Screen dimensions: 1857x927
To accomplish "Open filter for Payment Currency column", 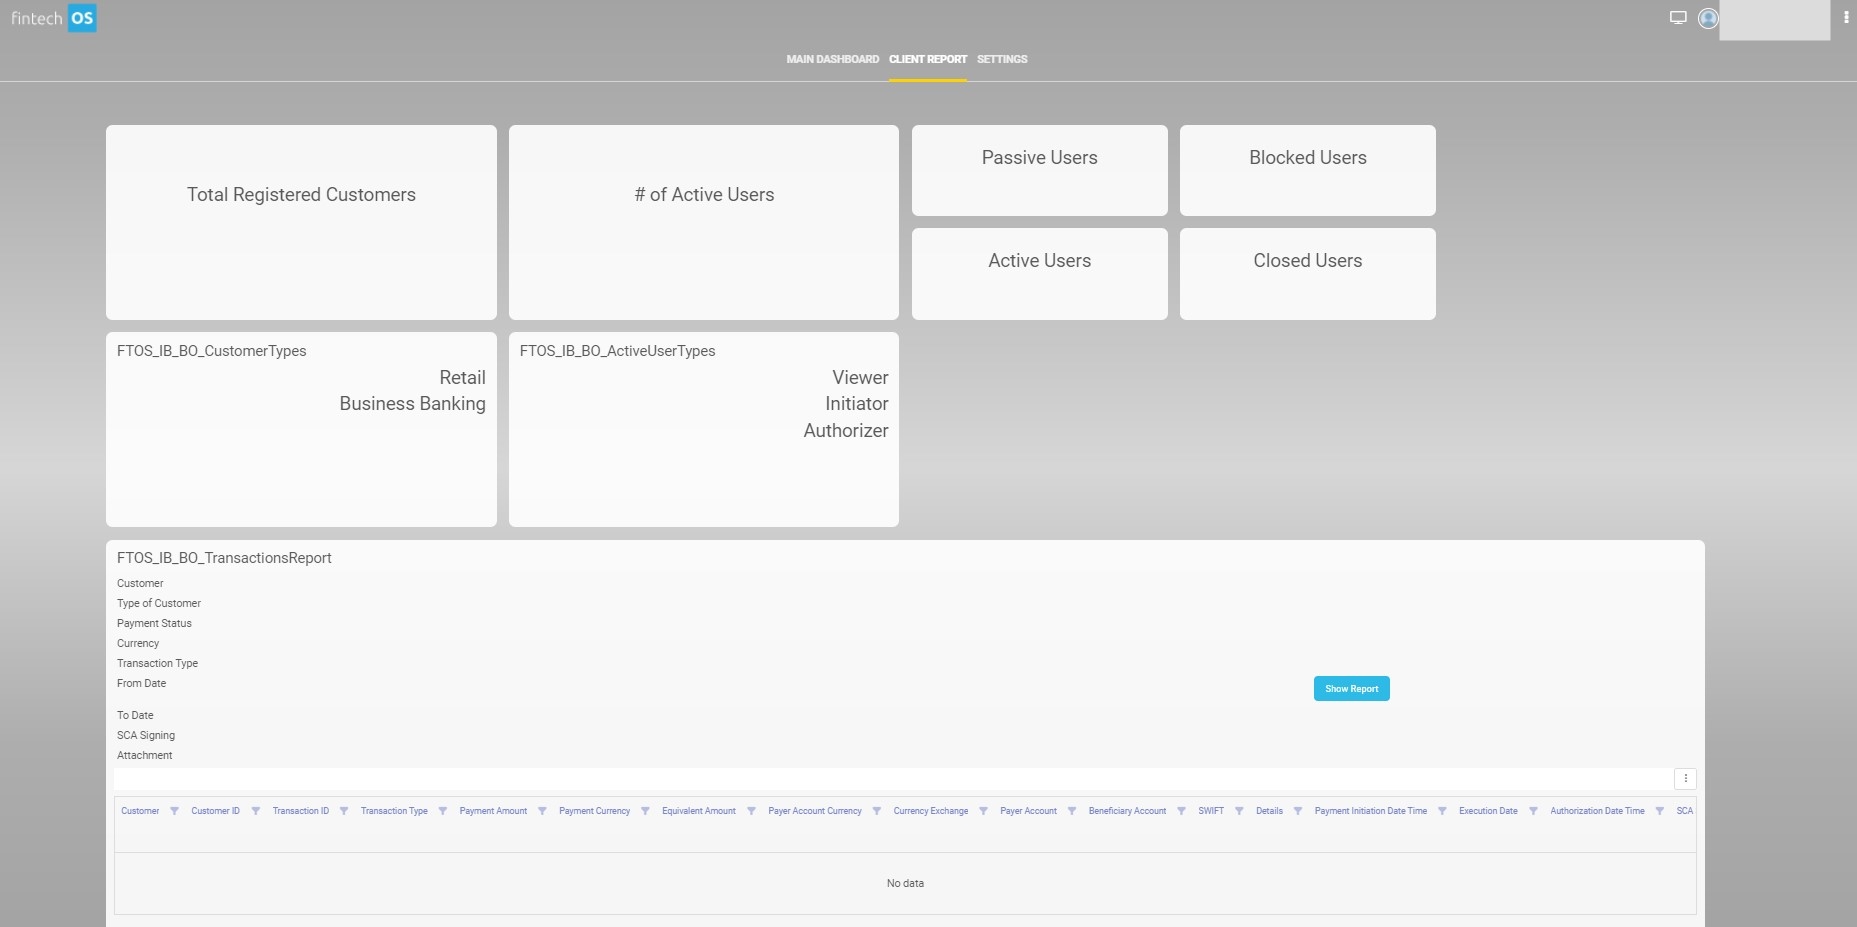I will pyautogui.click(x=645, y=811).
